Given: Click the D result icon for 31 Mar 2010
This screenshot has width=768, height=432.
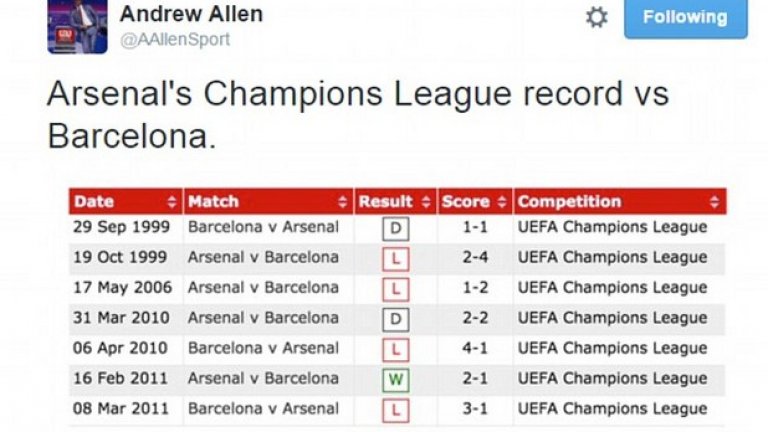Looking at the screenshot, I should [397, 319].
